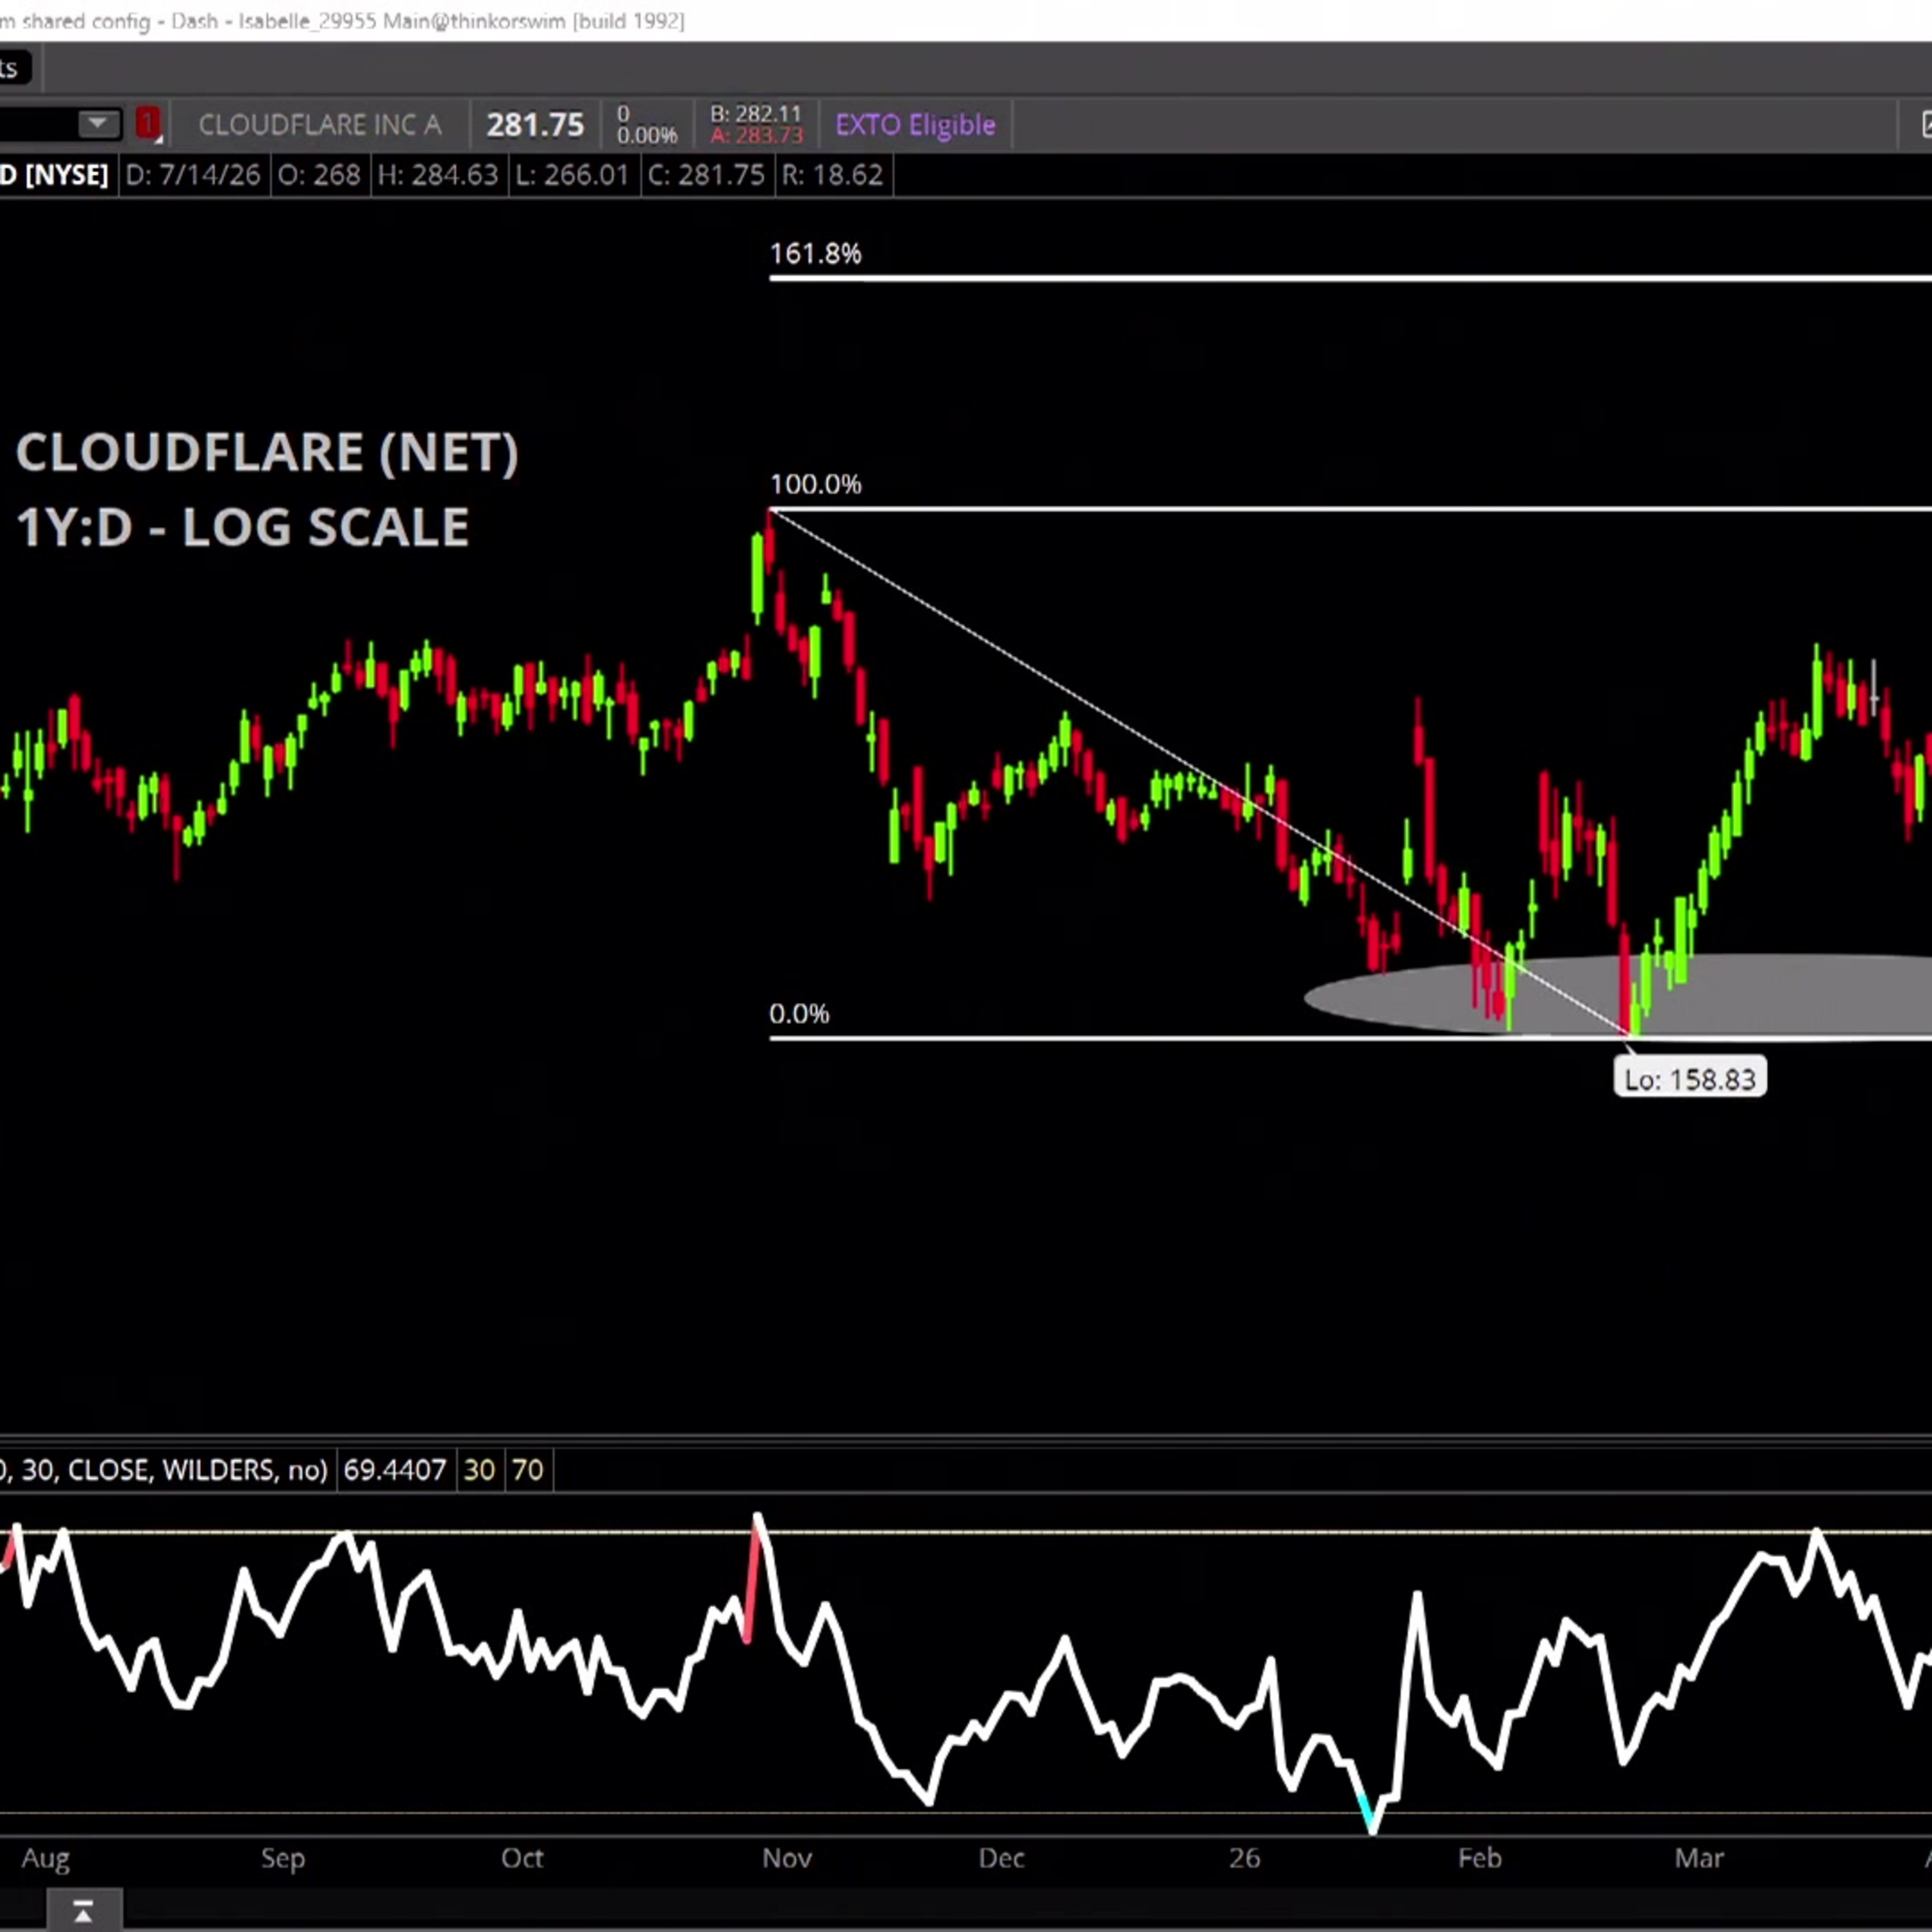Image resolution: width=1932 pixels, height=1932 pixels.
Task: Open the symbol selector dropdown arrow
Action: (x=98, y=124)
